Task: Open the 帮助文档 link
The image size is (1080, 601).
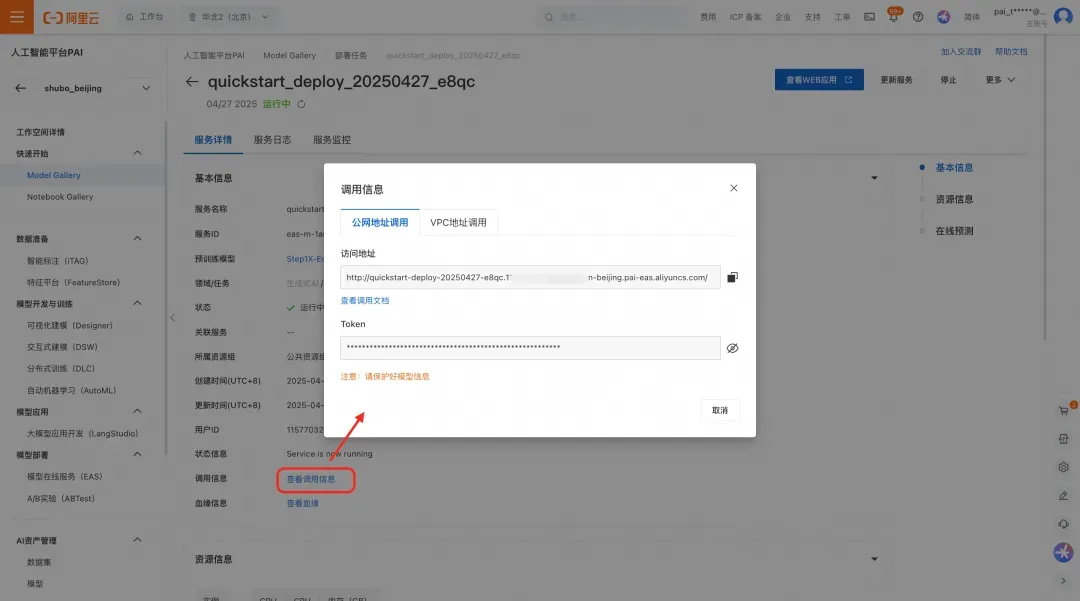Action: point(1010,52)
